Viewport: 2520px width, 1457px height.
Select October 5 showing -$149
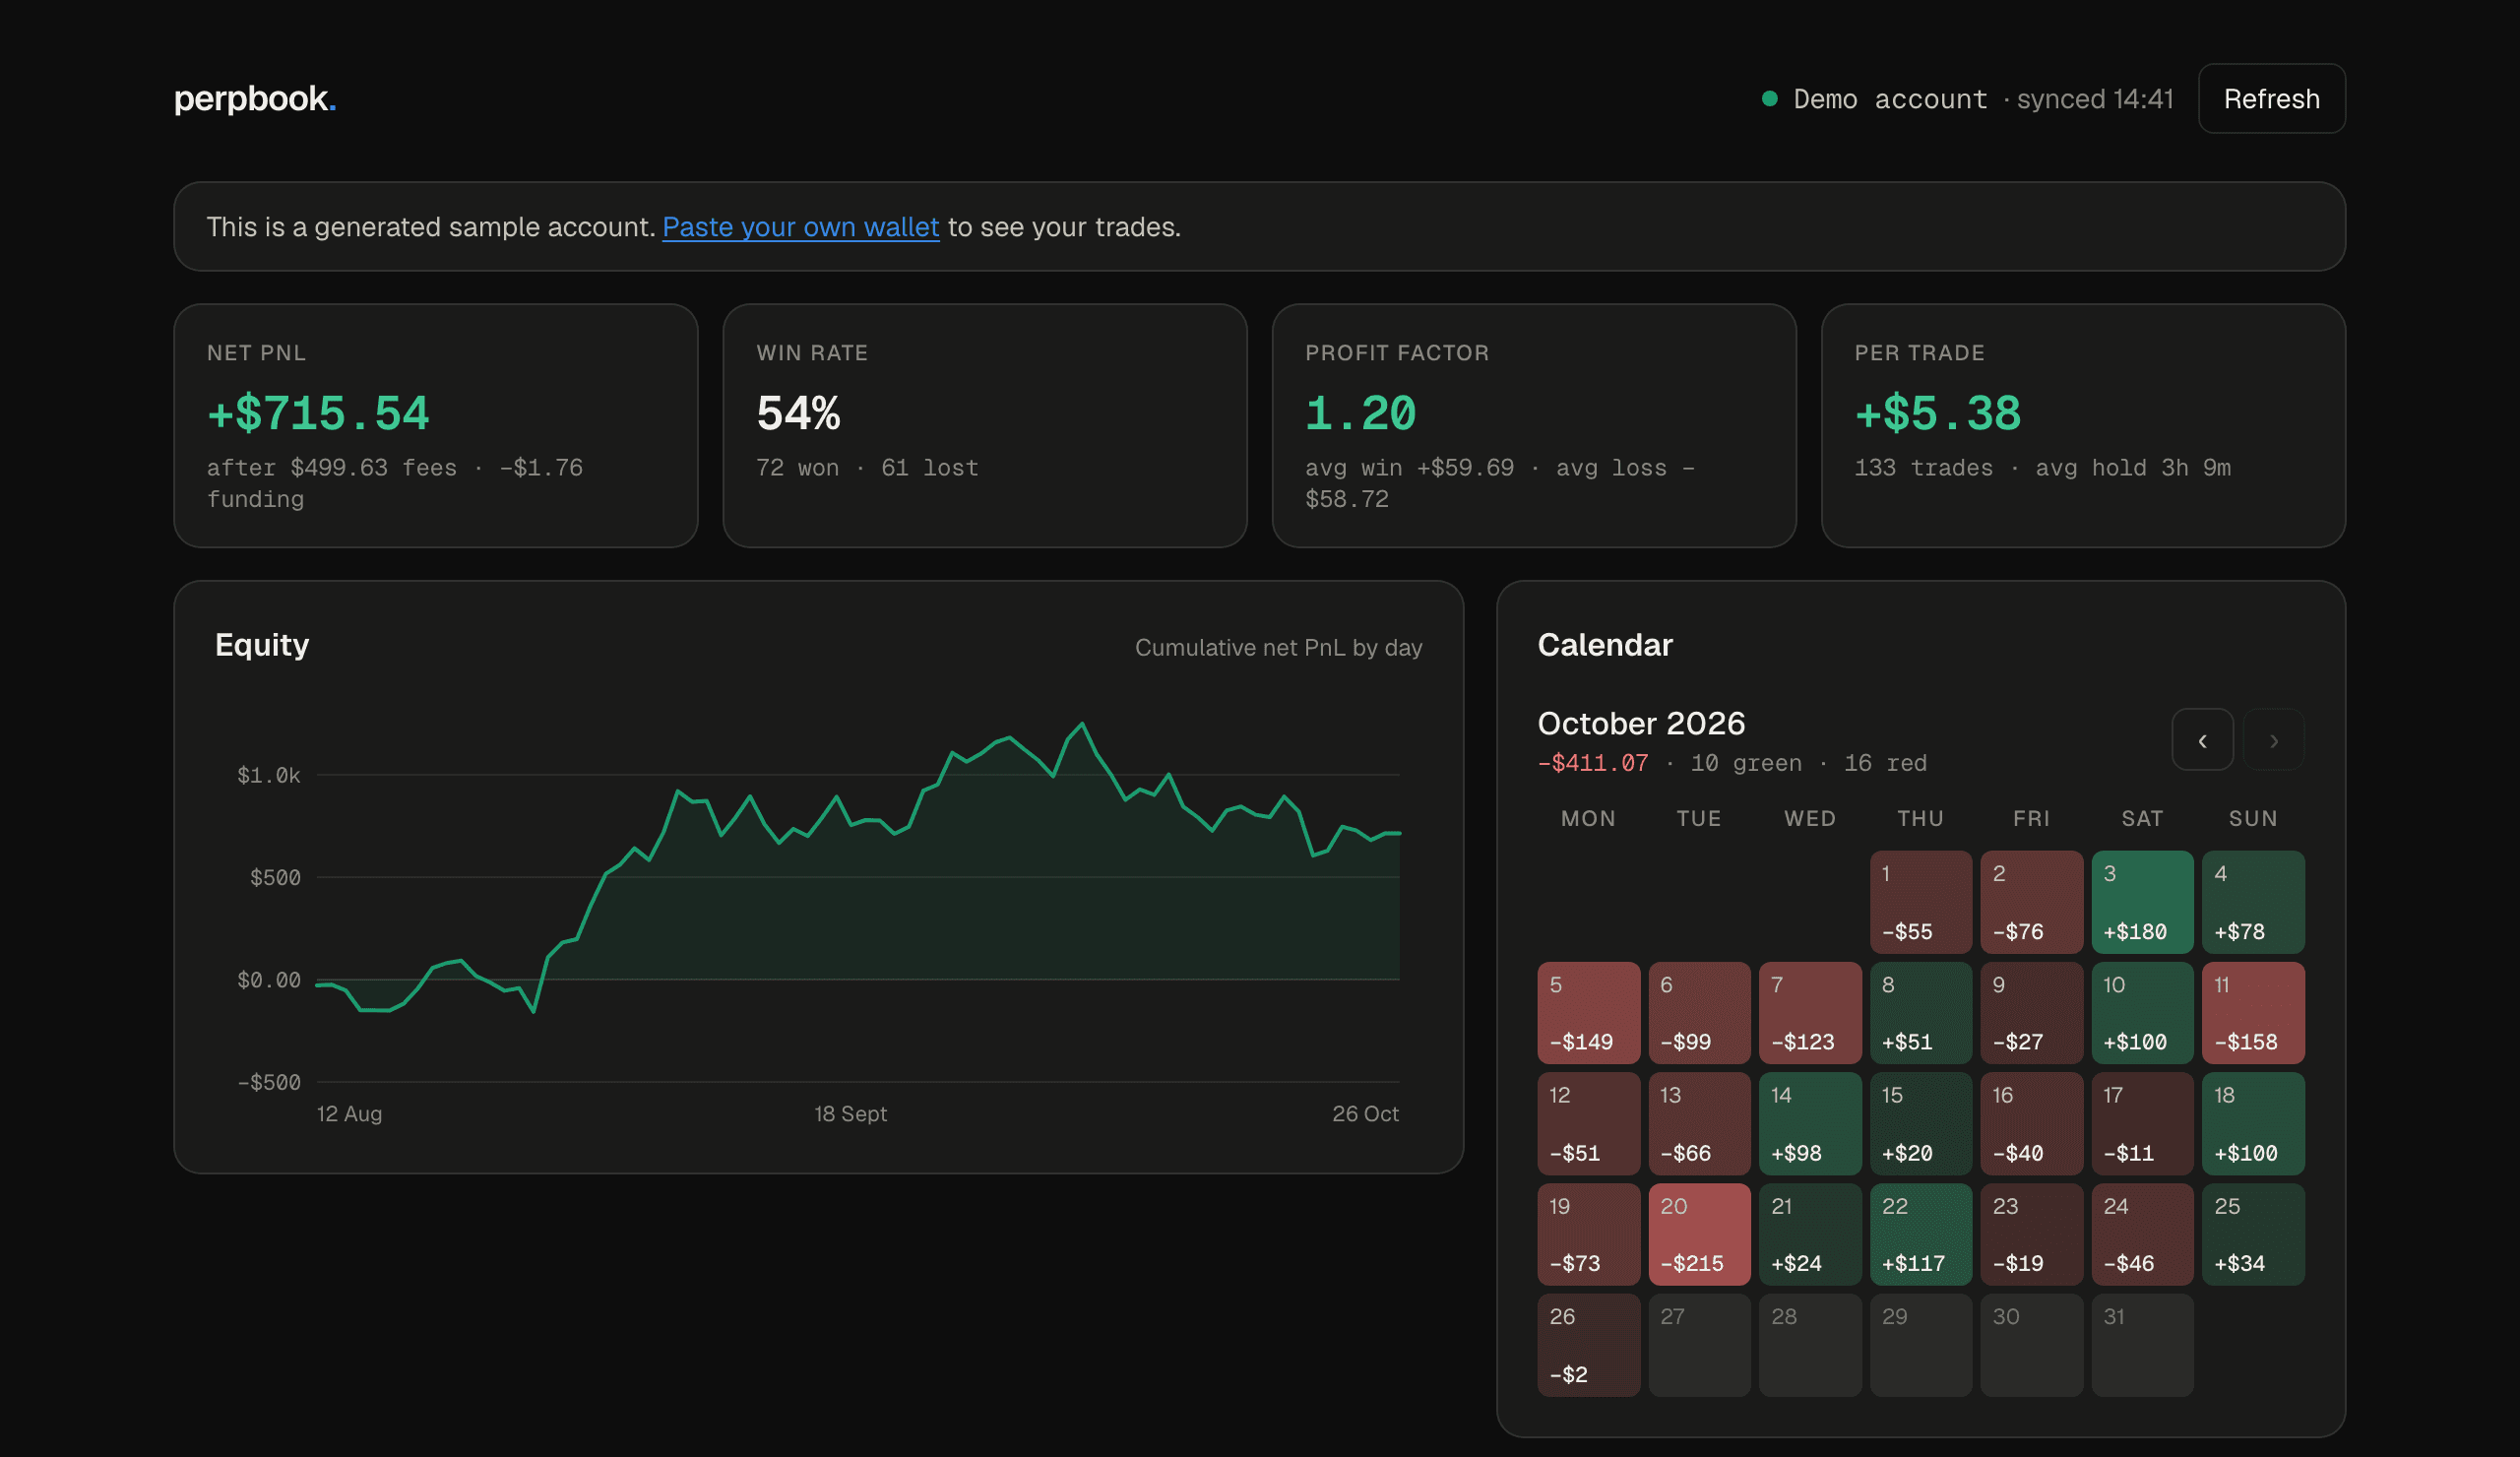(1588, 1013)
